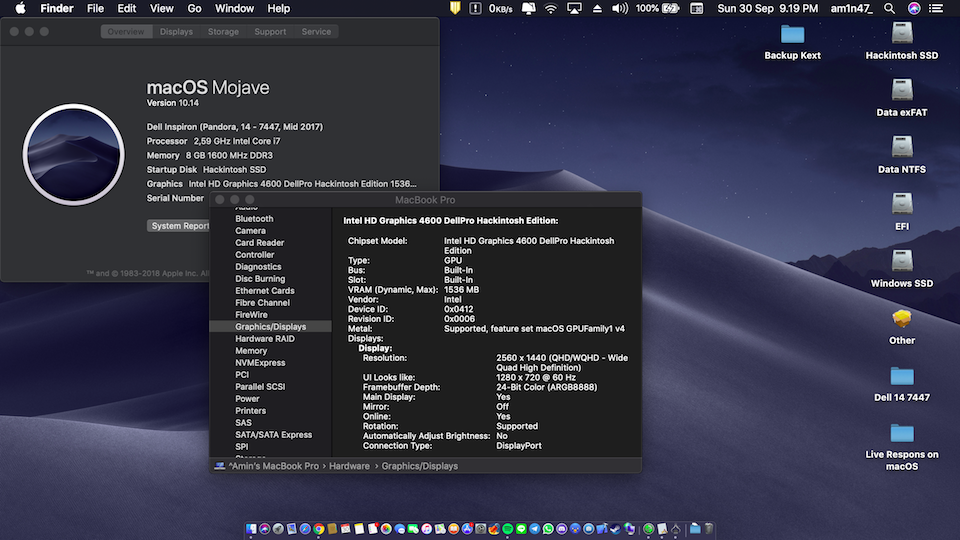Switch to the Displays tab
The image size is (960, 540).
coord(176,32)
